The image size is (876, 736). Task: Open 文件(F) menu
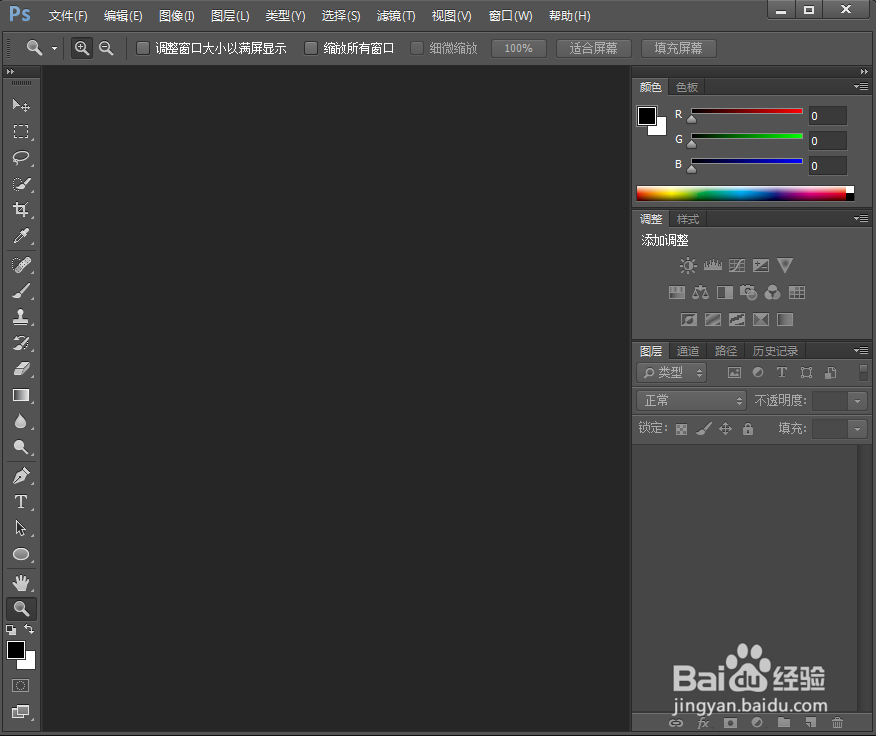click(x=68, y=16)
